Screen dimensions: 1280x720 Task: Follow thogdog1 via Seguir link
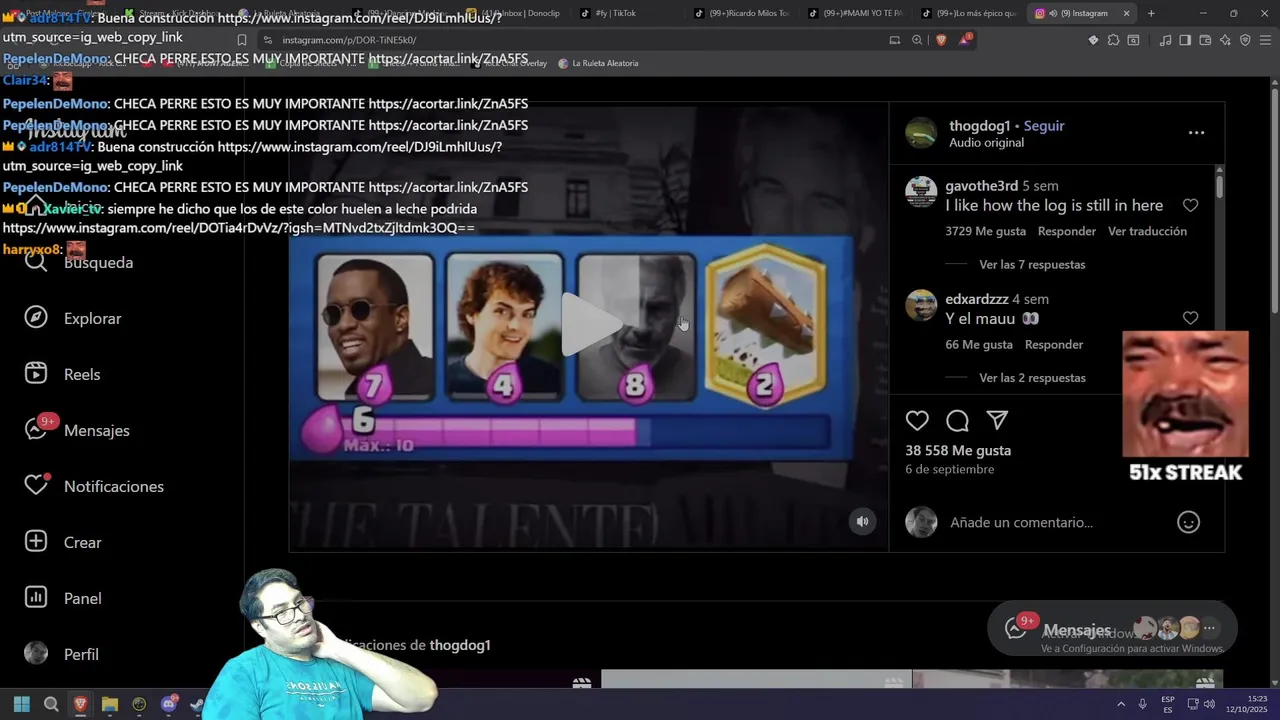[1044, 126]
